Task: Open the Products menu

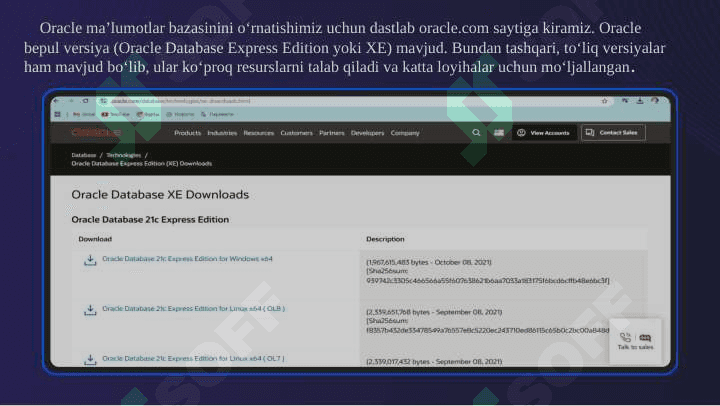Action: coord(187,133)
